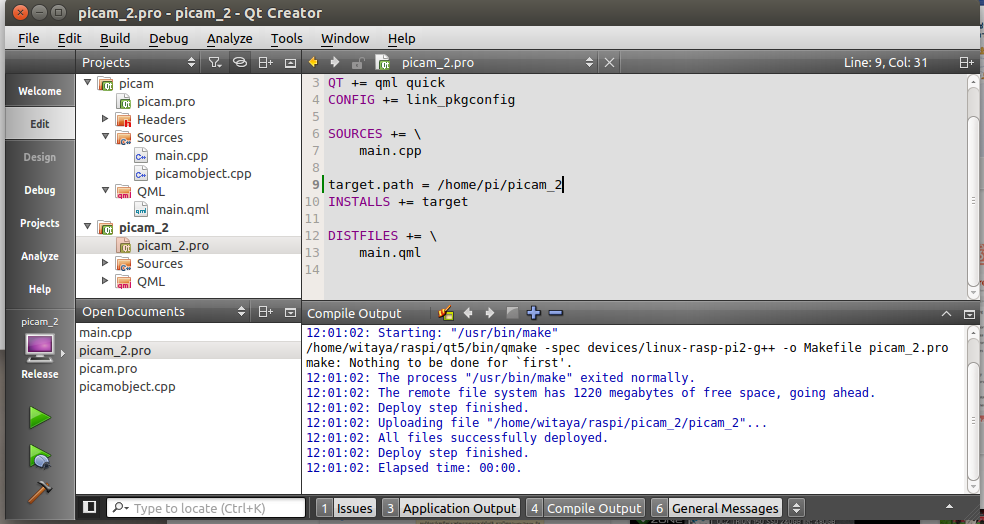Open the Tools menu
The height and width of the screenshot is (524, 984).
287,38
